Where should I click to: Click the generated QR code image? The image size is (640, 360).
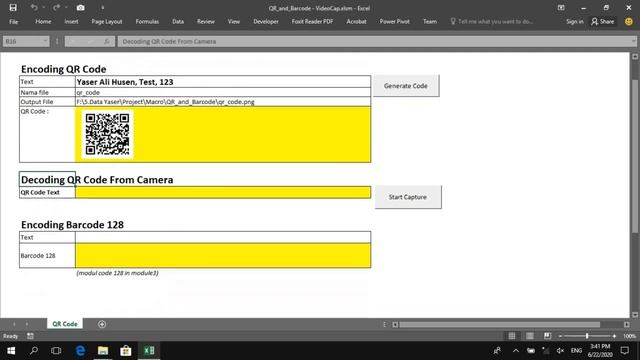pos(107,134)
